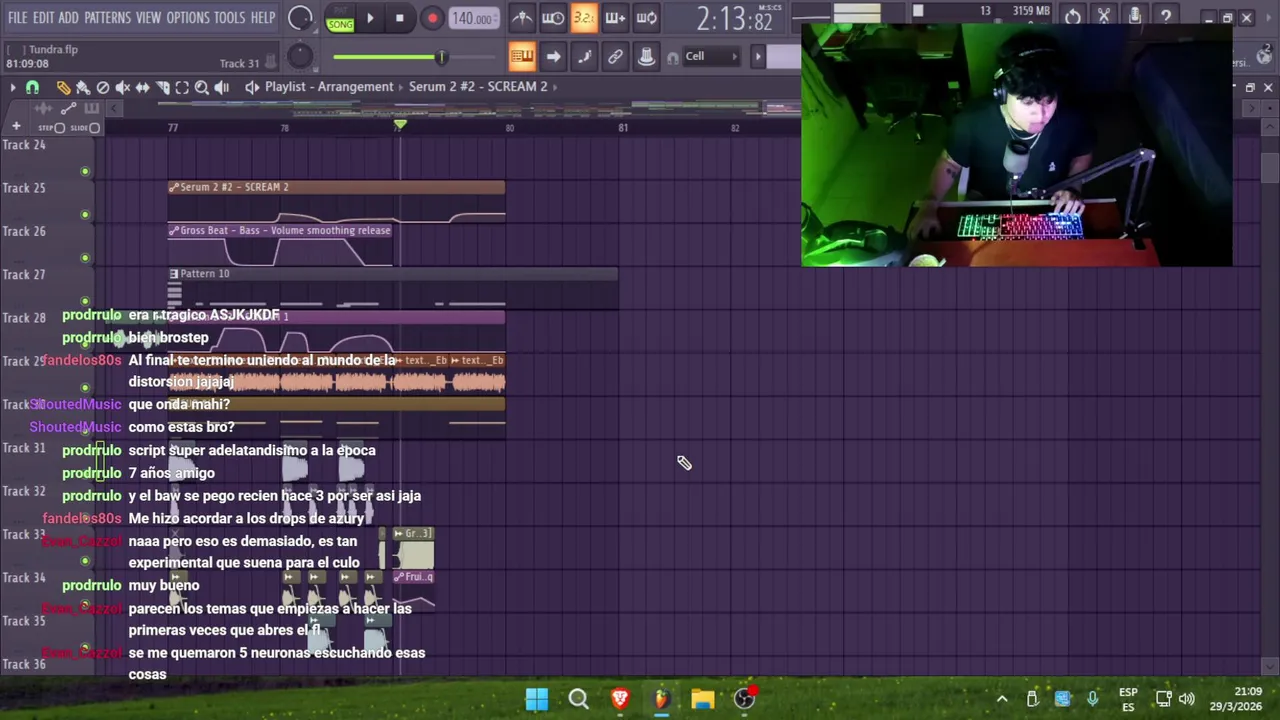Select the Paint brush tool
This screenshot has width=1280, height=720.
(x=83, y=87)
